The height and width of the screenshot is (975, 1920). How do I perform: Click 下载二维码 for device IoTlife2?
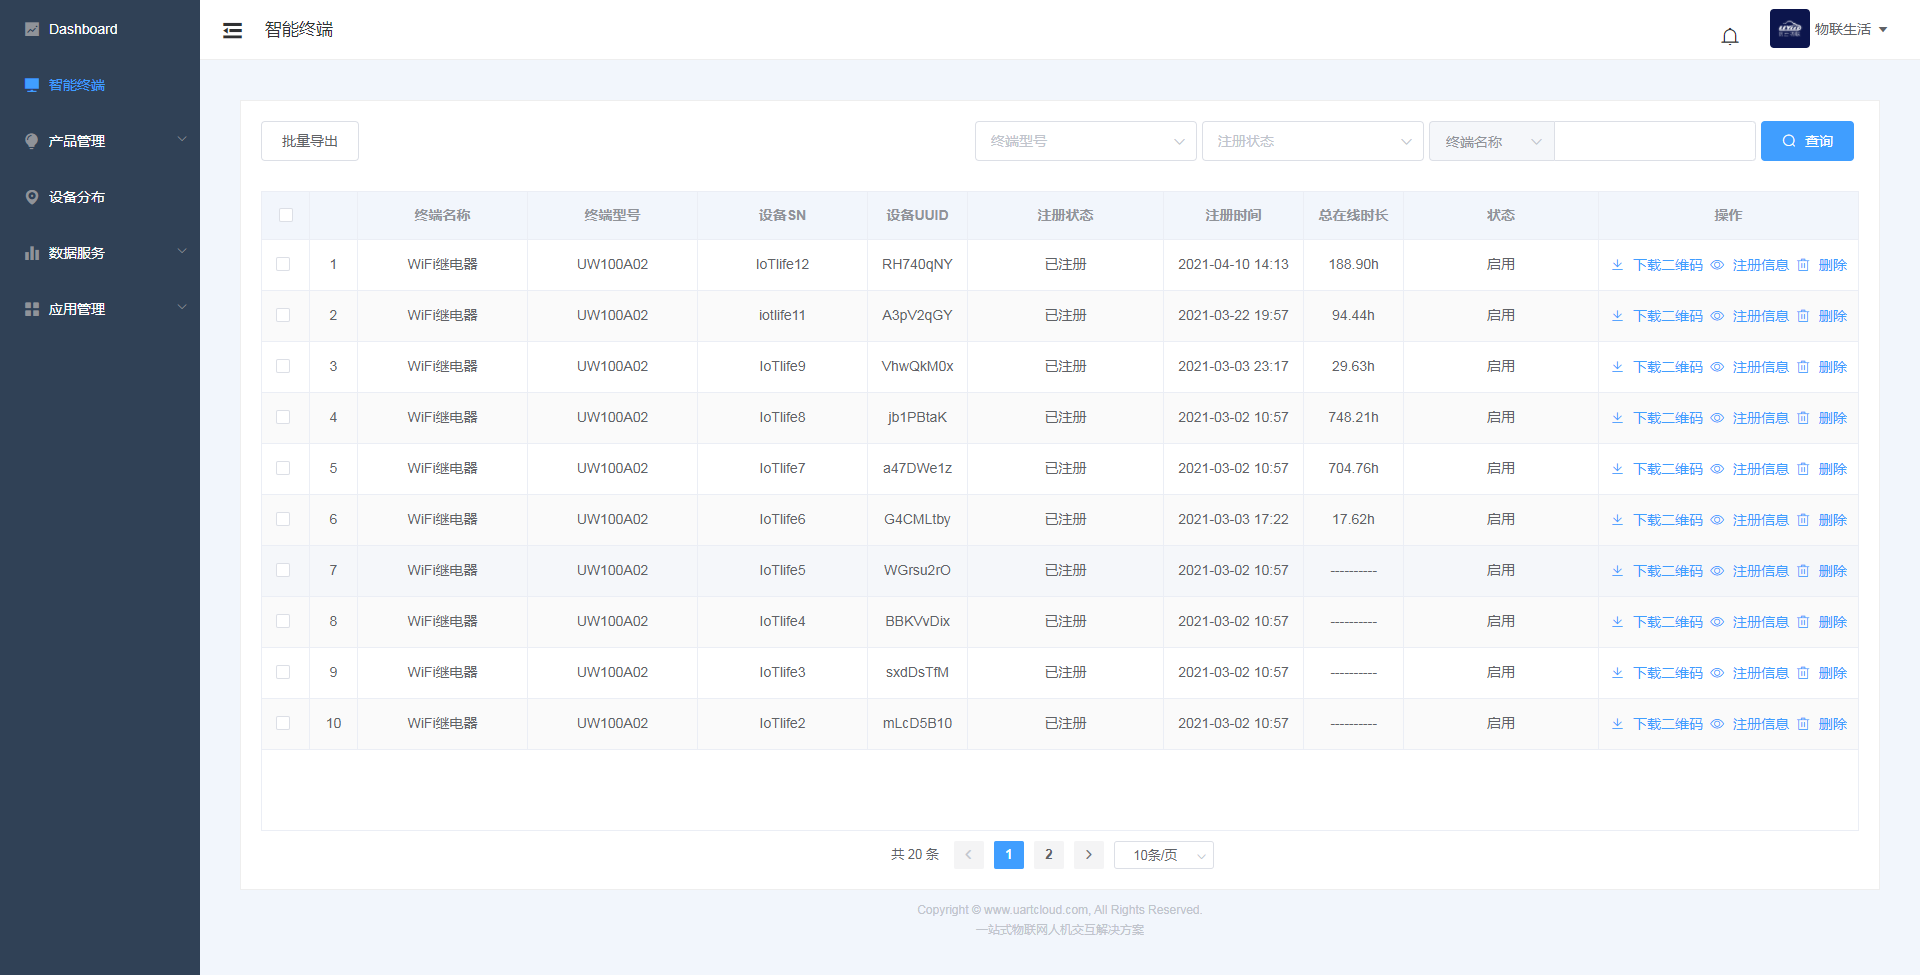pos(1668,724)
